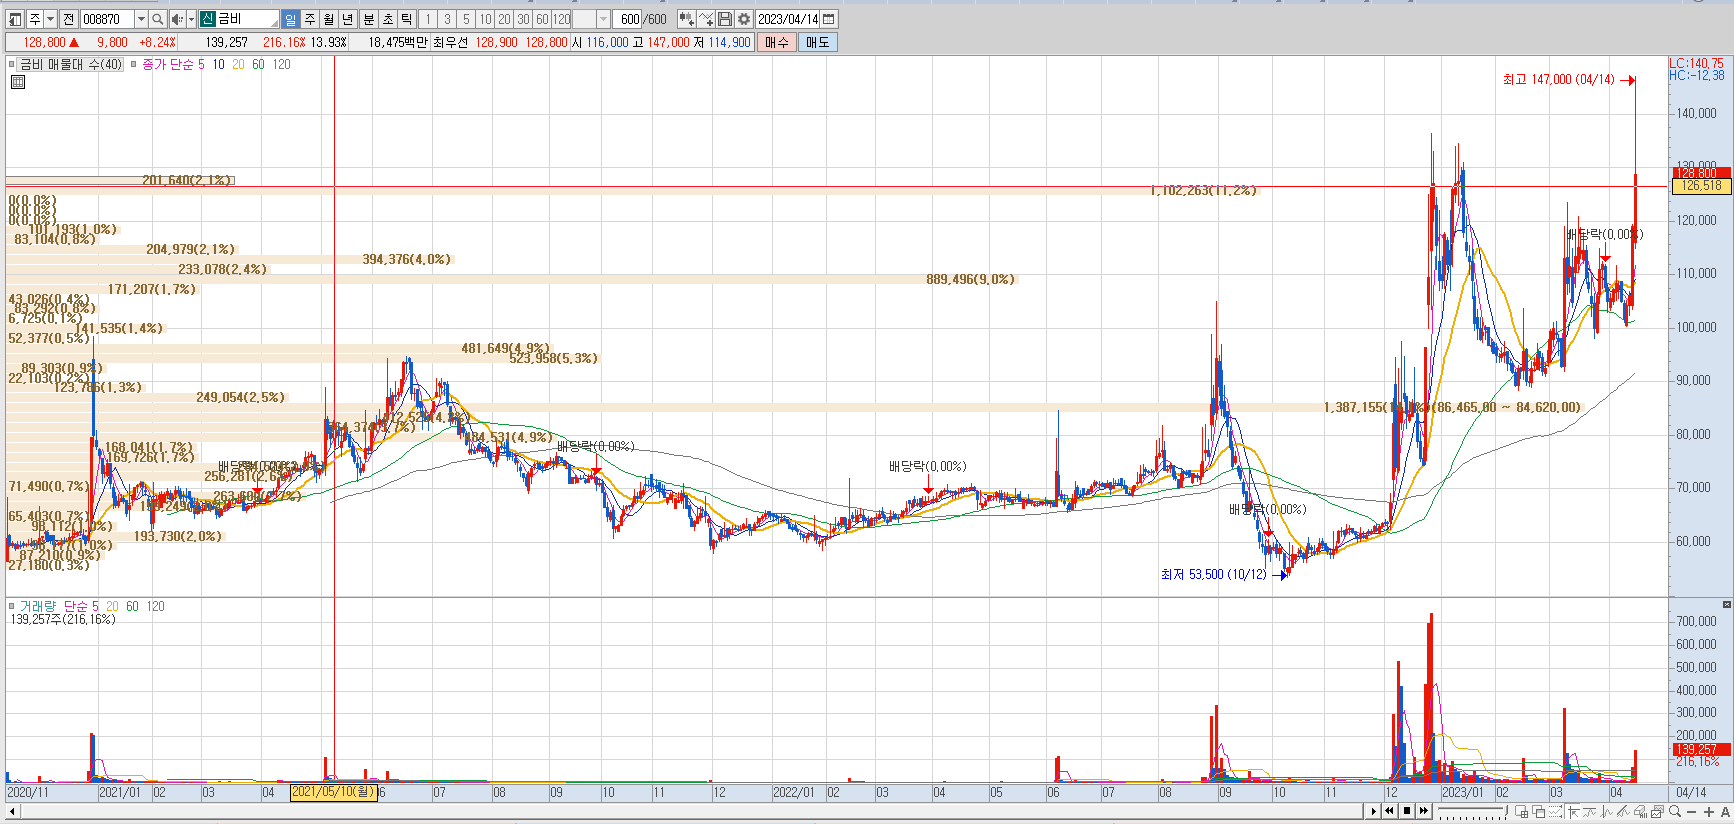
Task: Click the rewind double-arrow button
Action: click(1389, 811)
